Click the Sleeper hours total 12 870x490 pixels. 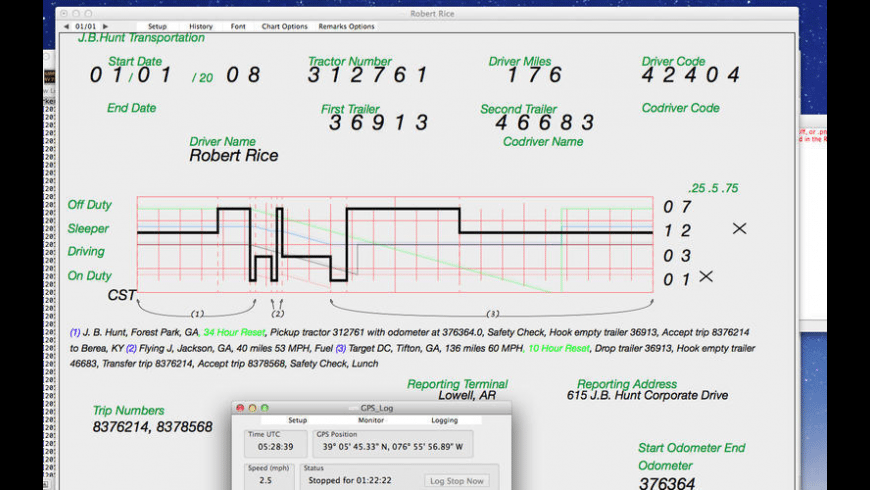pyautogui.click(x=677, y=231)
